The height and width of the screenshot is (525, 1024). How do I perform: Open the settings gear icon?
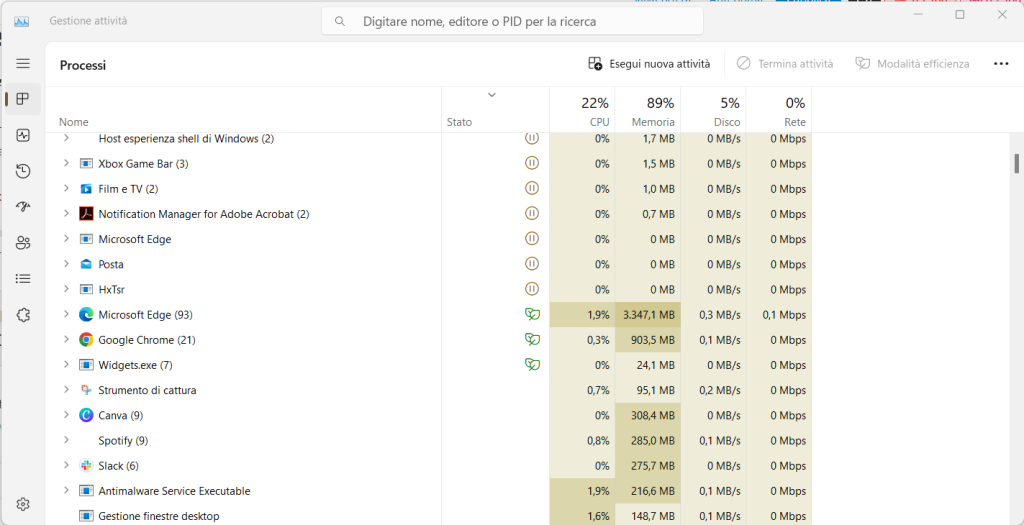point(23,504)
